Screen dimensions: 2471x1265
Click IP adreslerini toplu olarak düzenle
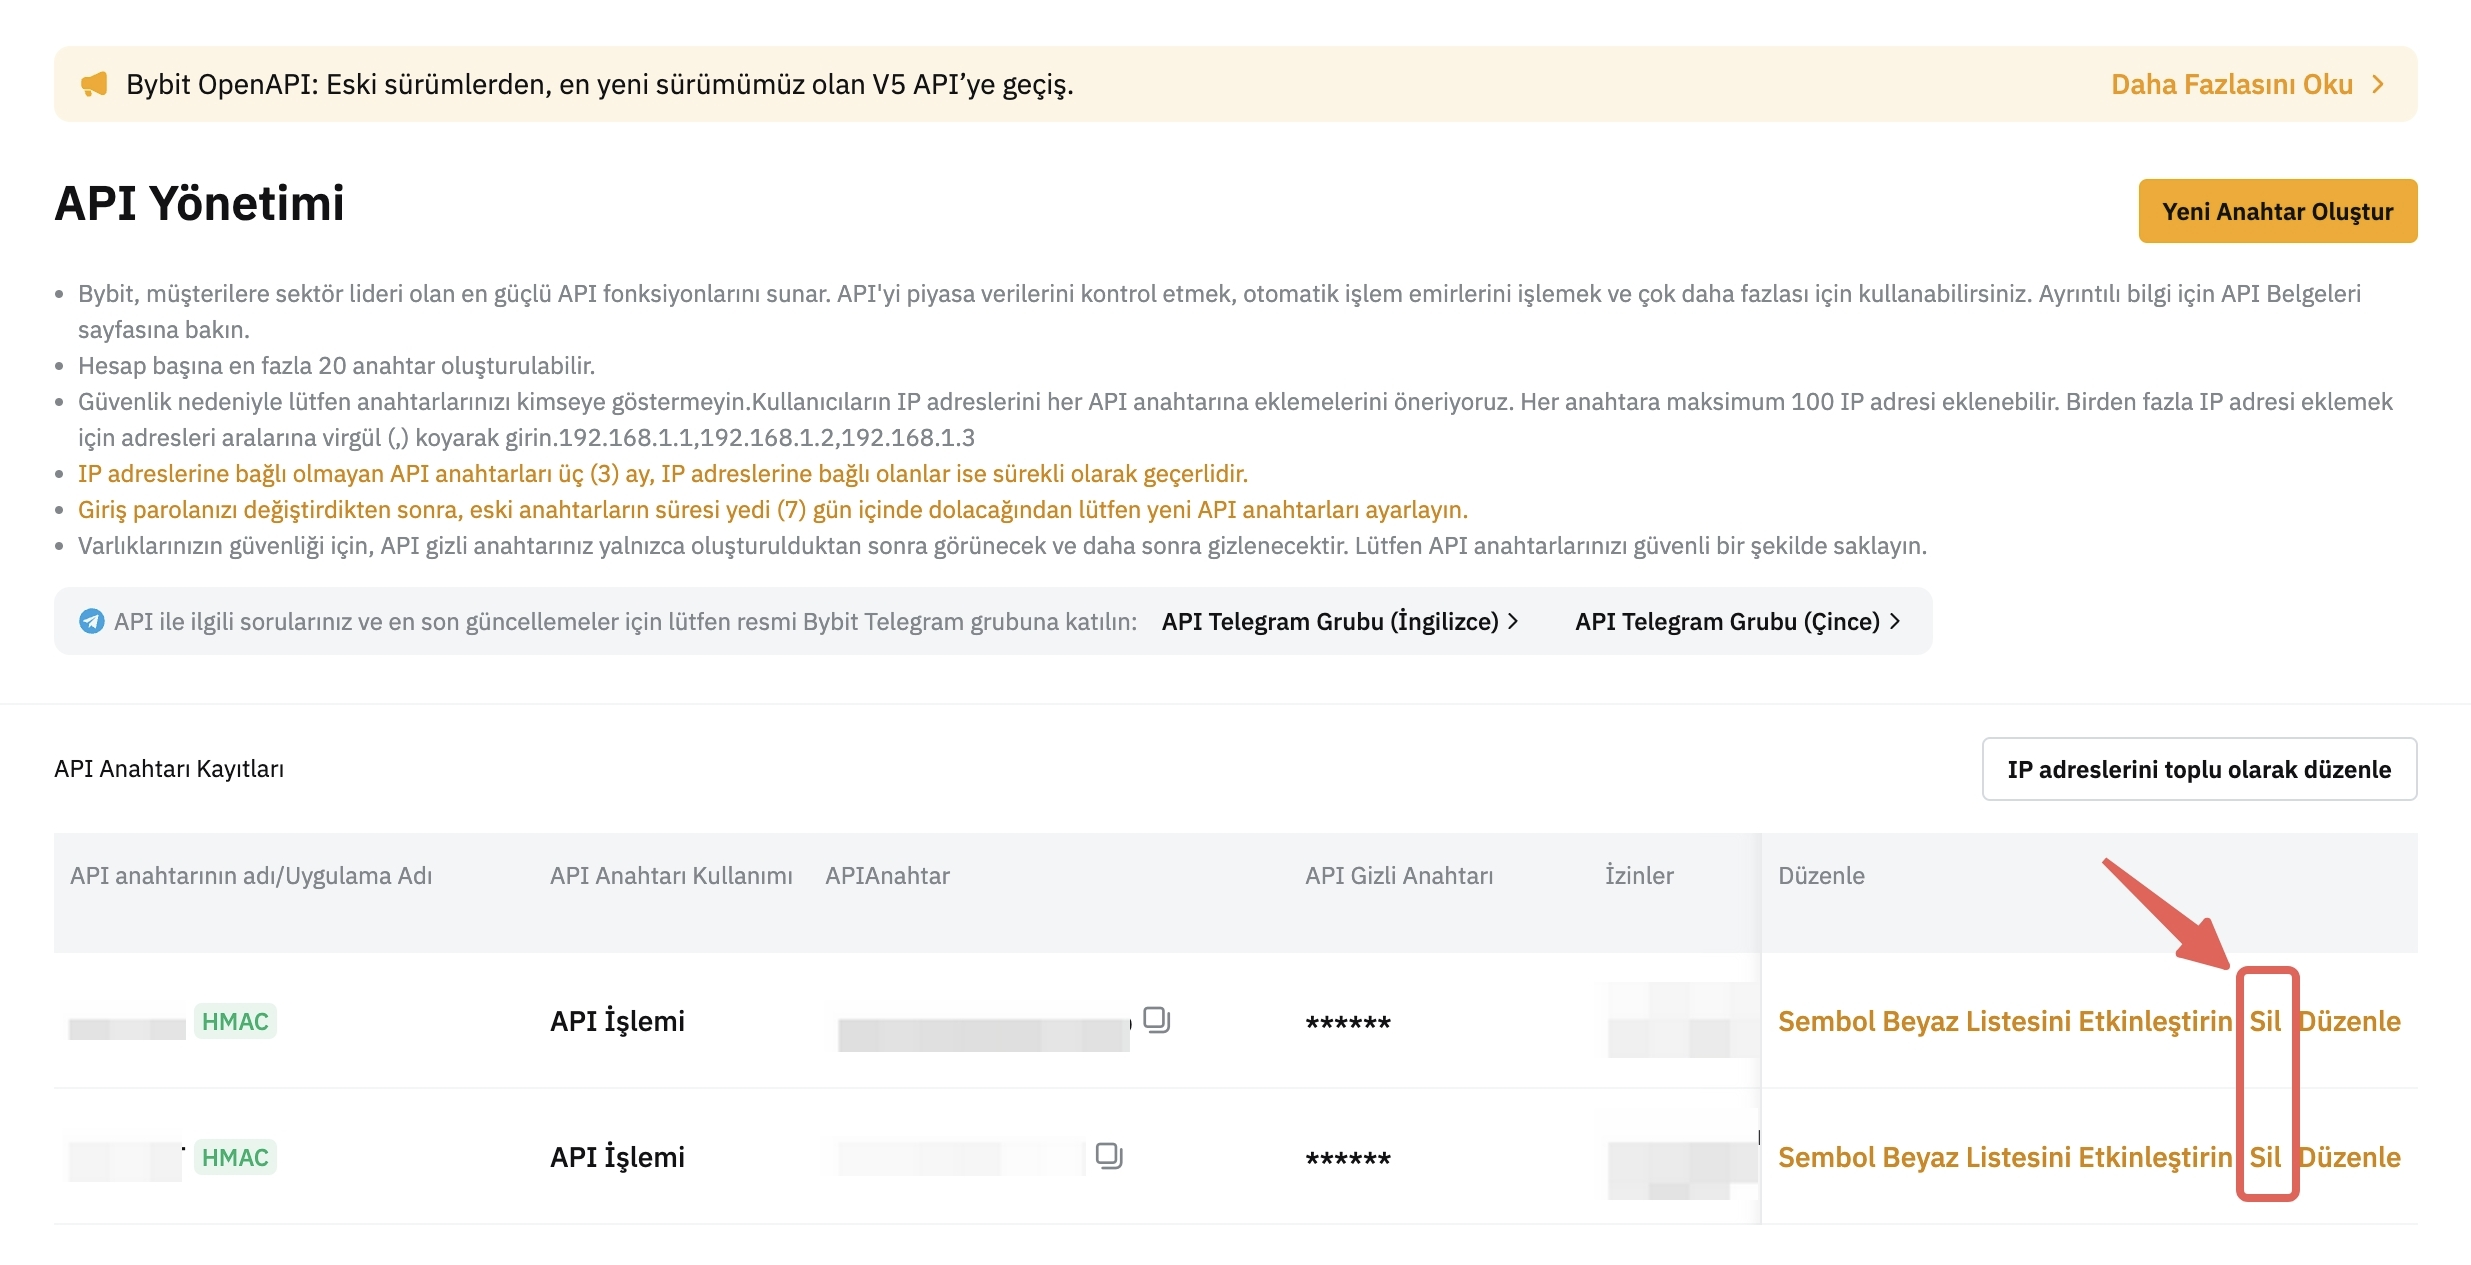(2198, 769)
